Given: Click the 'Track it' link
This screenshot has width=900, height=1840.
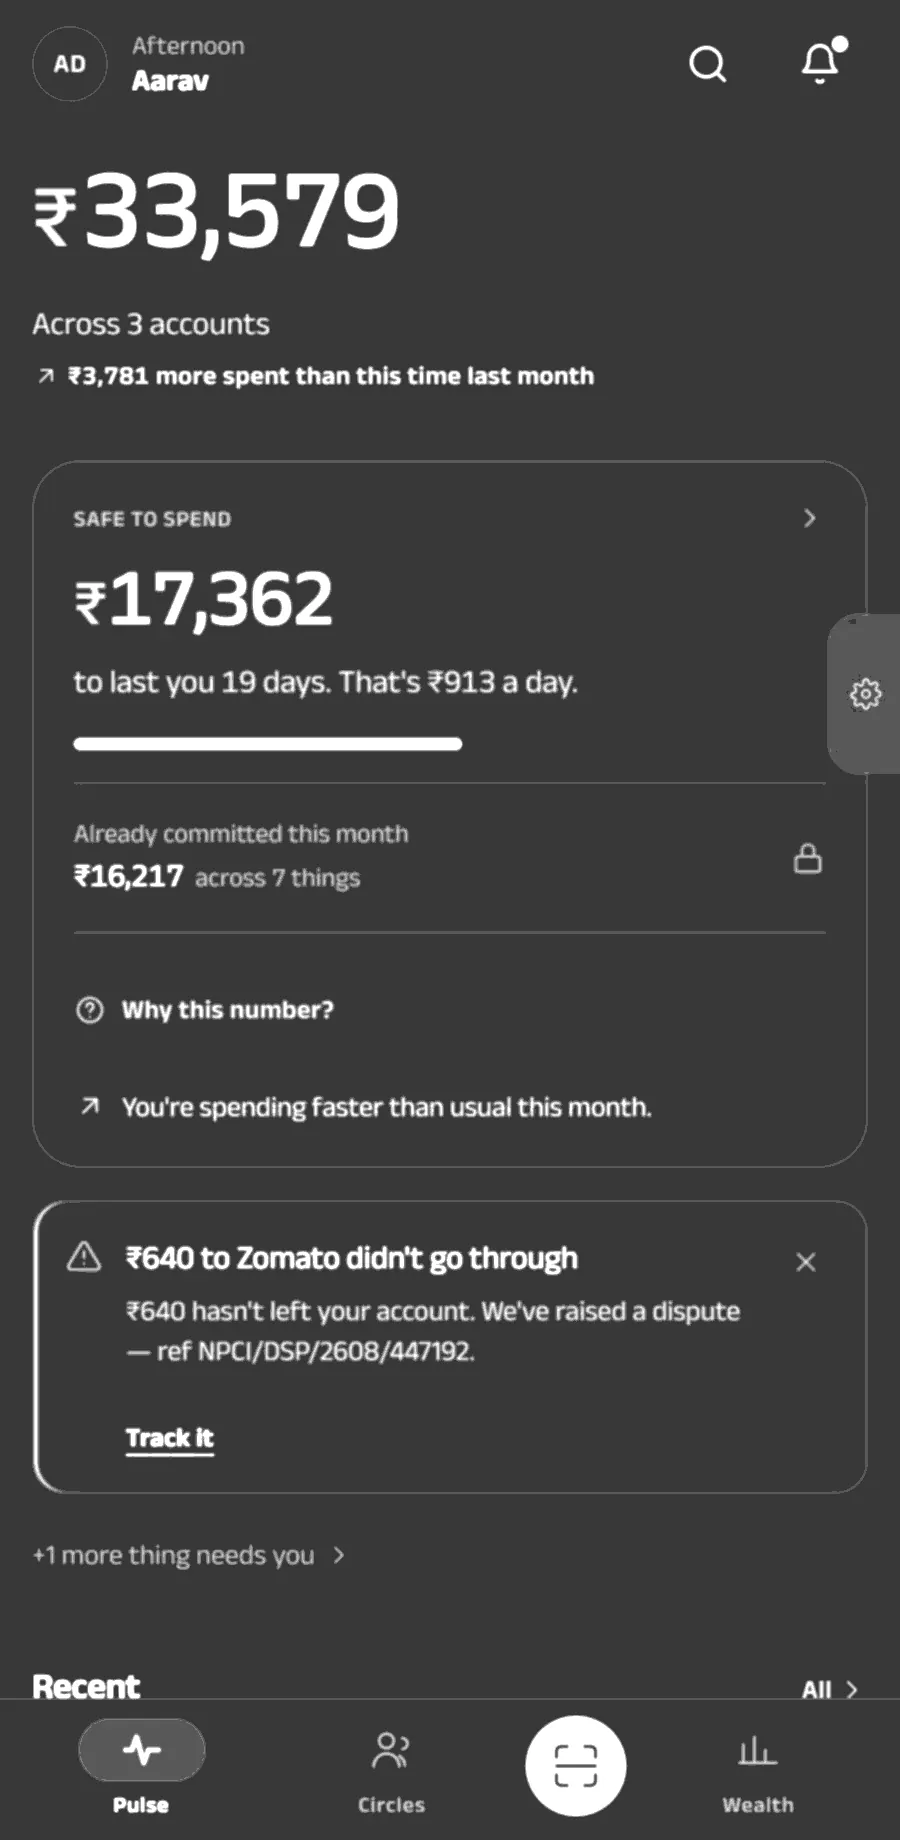Looking at the screenshot, I should tap(170, 1438).
